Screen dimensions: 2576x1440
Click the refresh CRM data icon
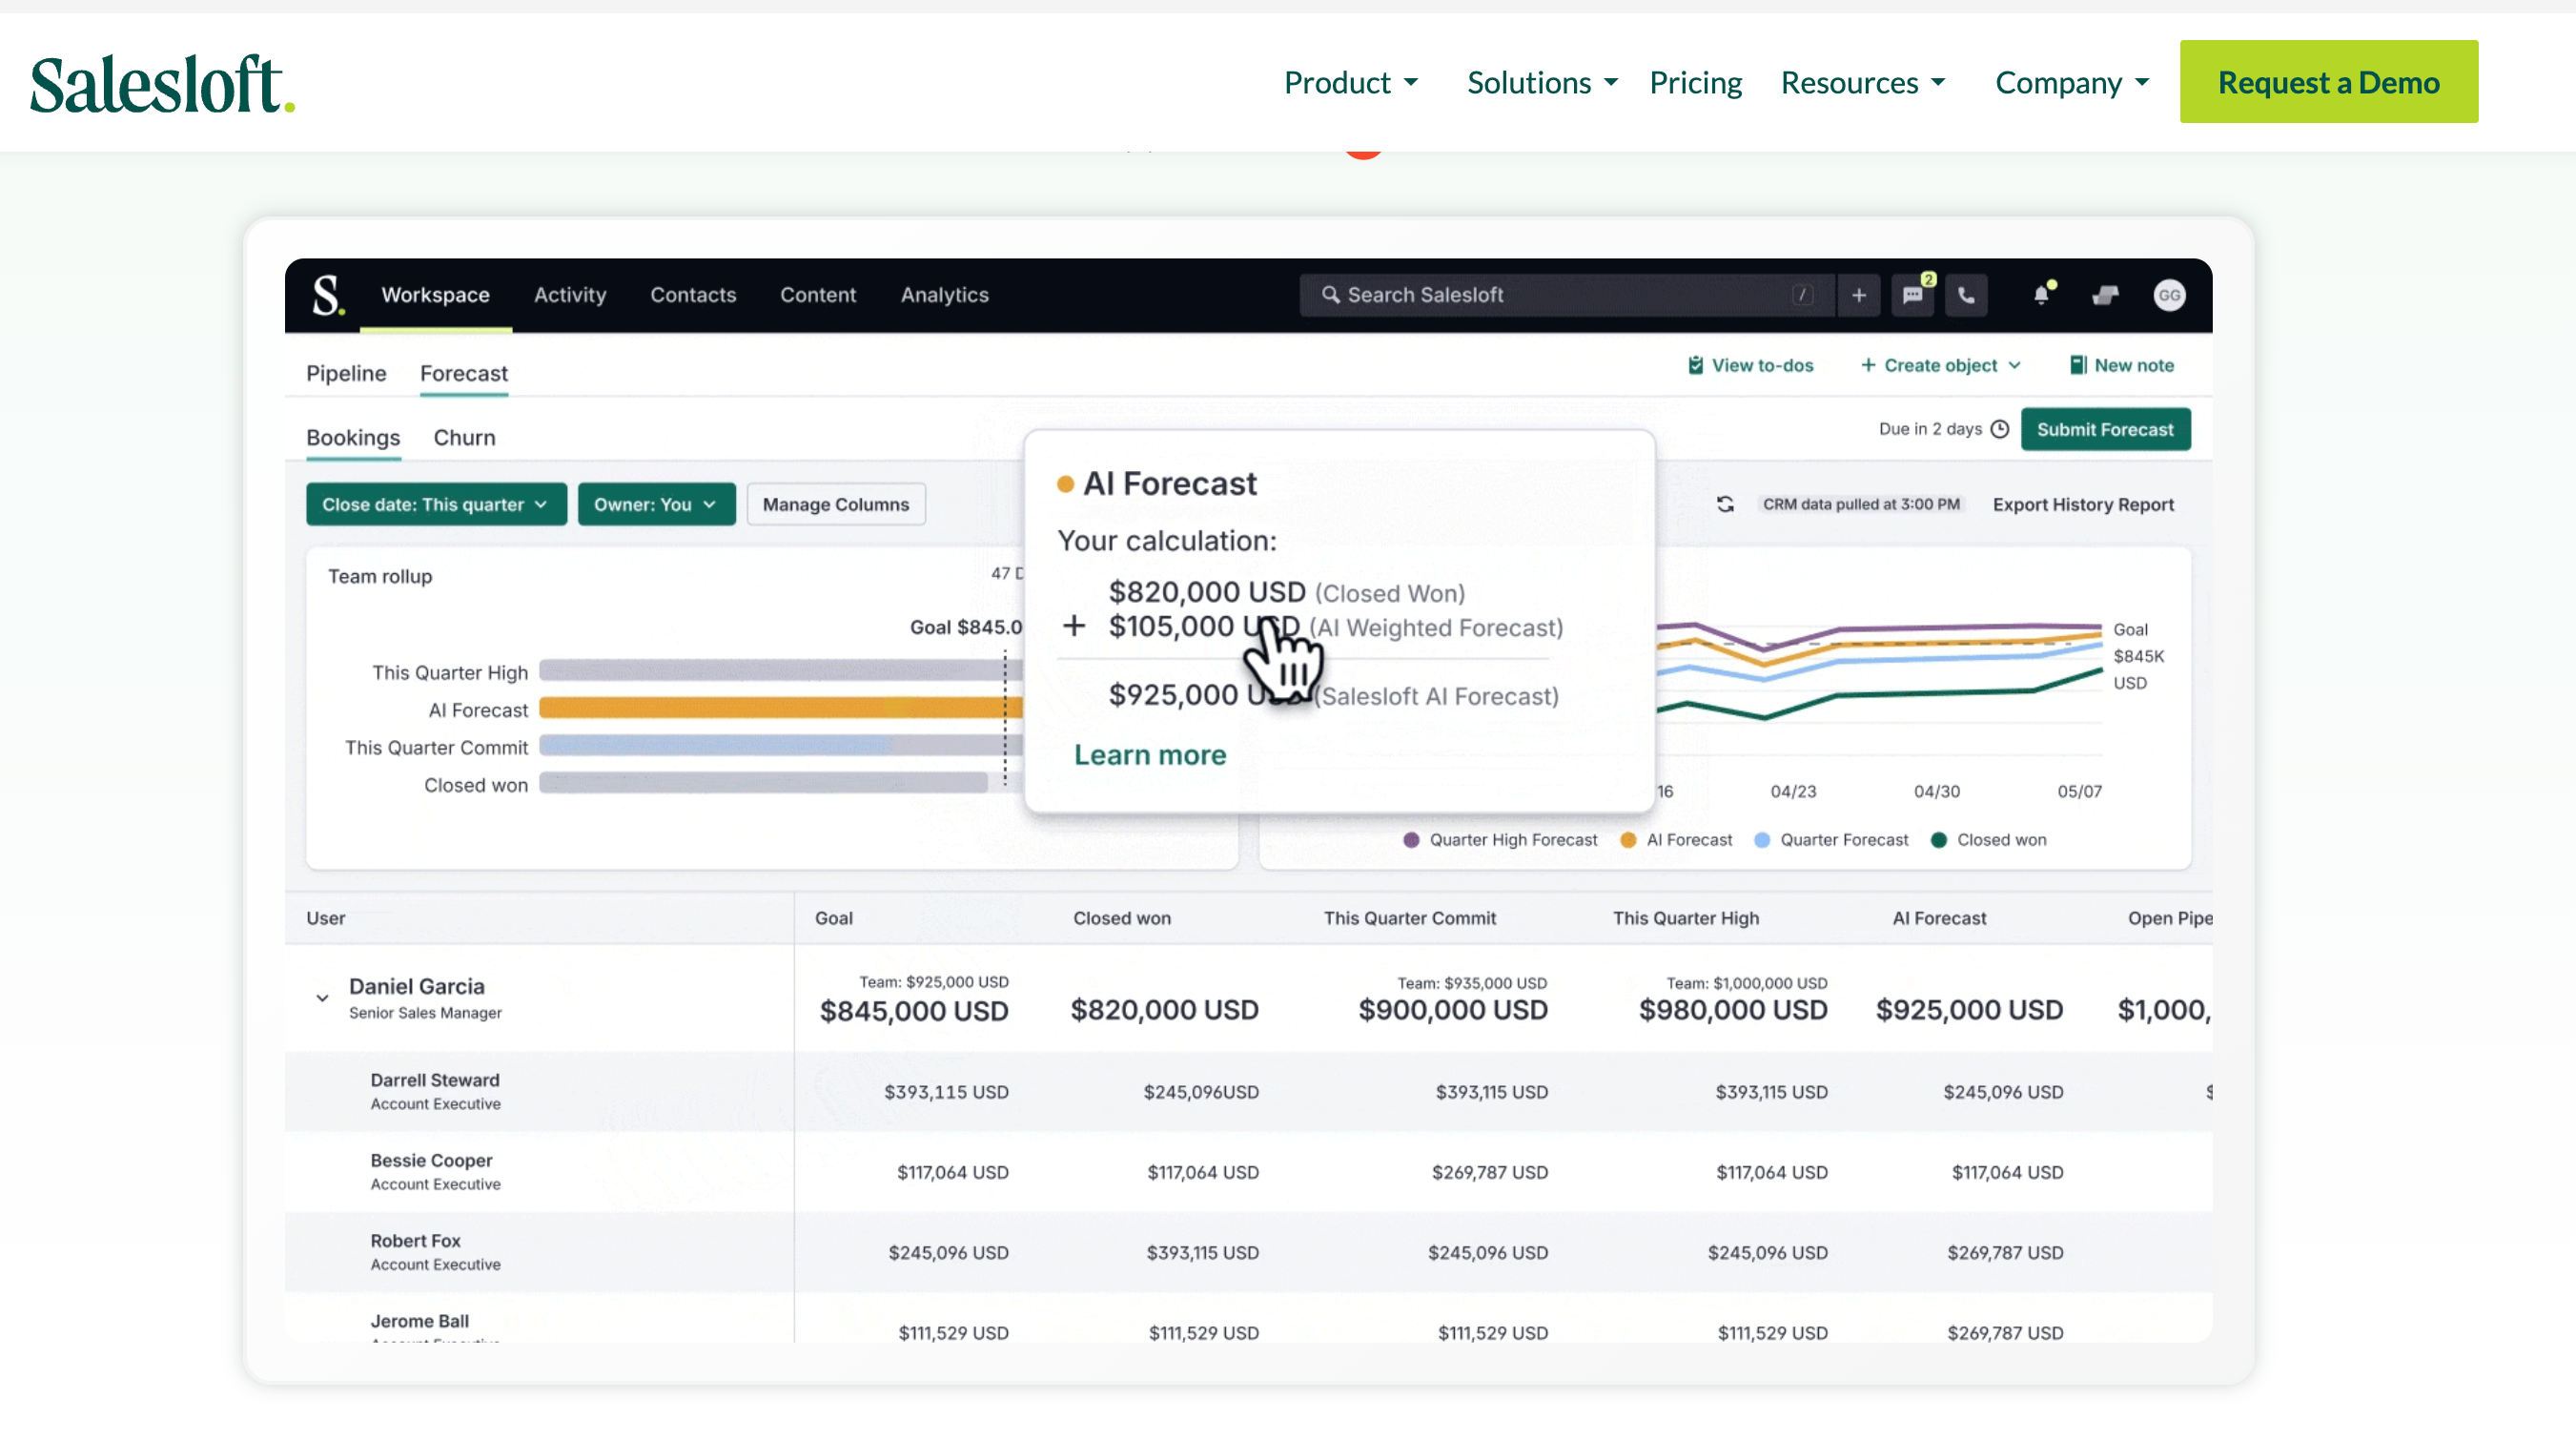coord(1726,504)
